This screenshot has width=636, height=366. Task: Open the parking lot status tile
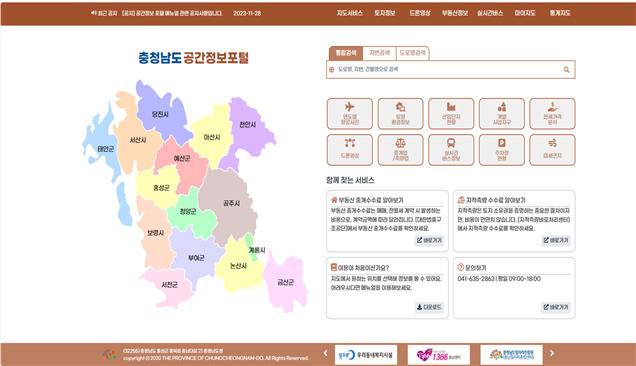[x=502, y=150]
